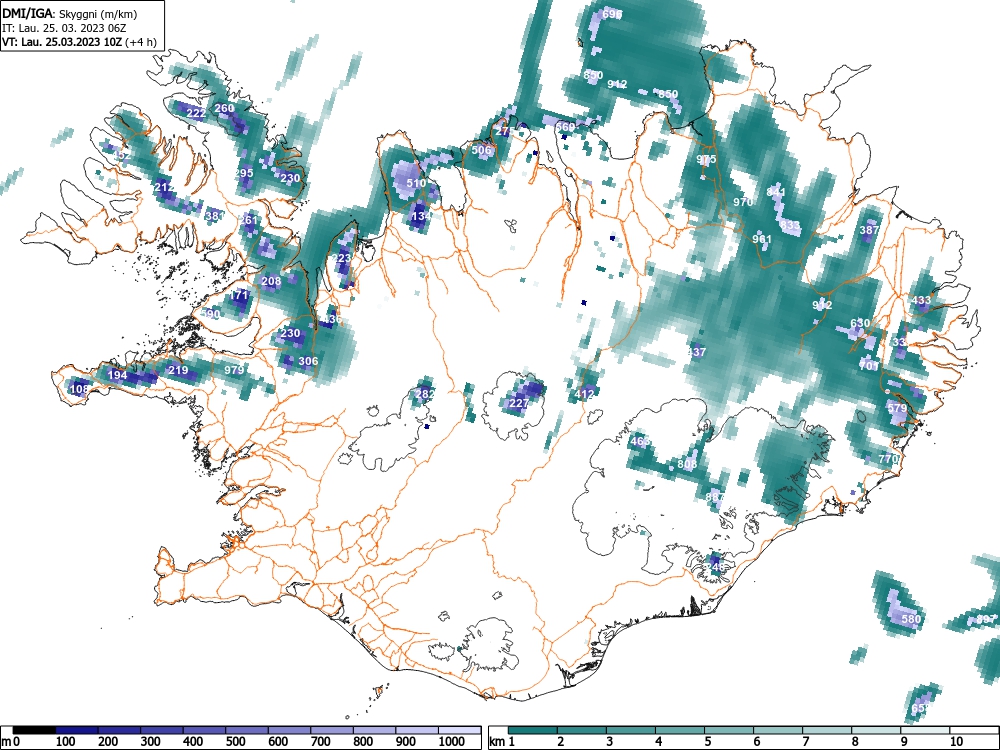Choose the dark teal 1–2 km legend swatch
This screenshot has width=1000, height=750.
point(533,730)
